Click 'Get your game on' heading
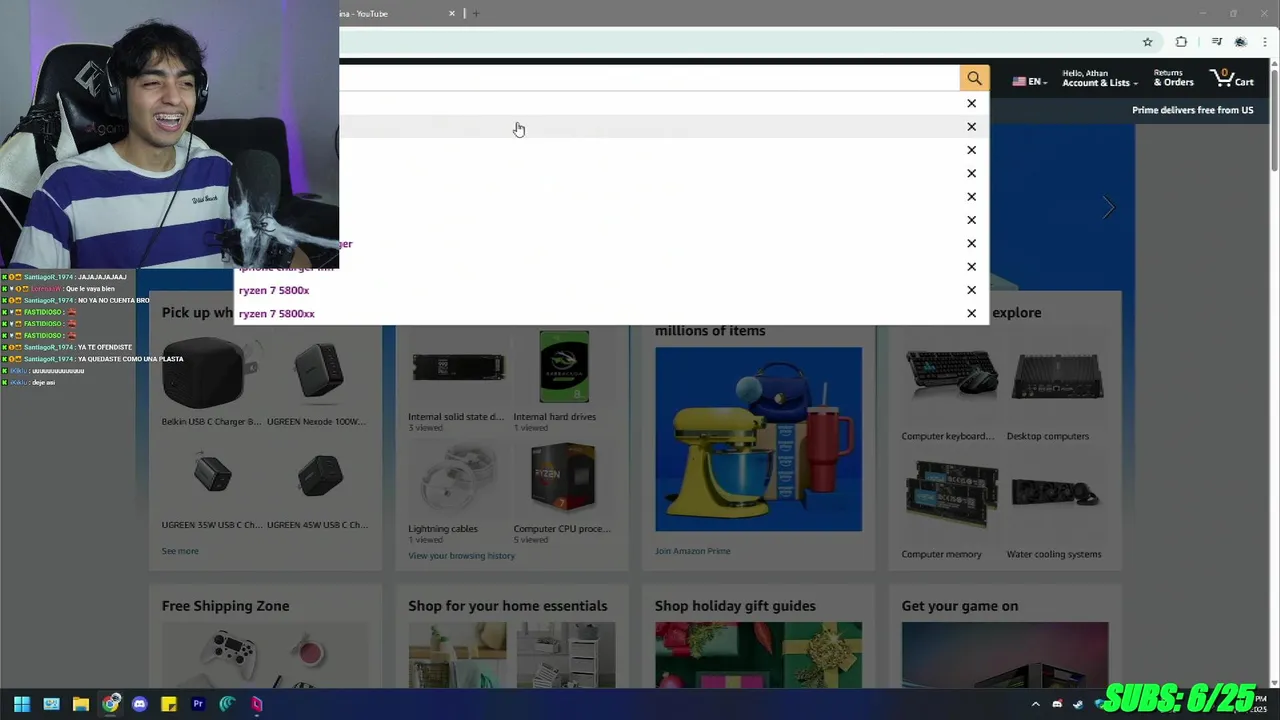The height and width of the screenshot is (720, 1280). [x=959, y=606]
